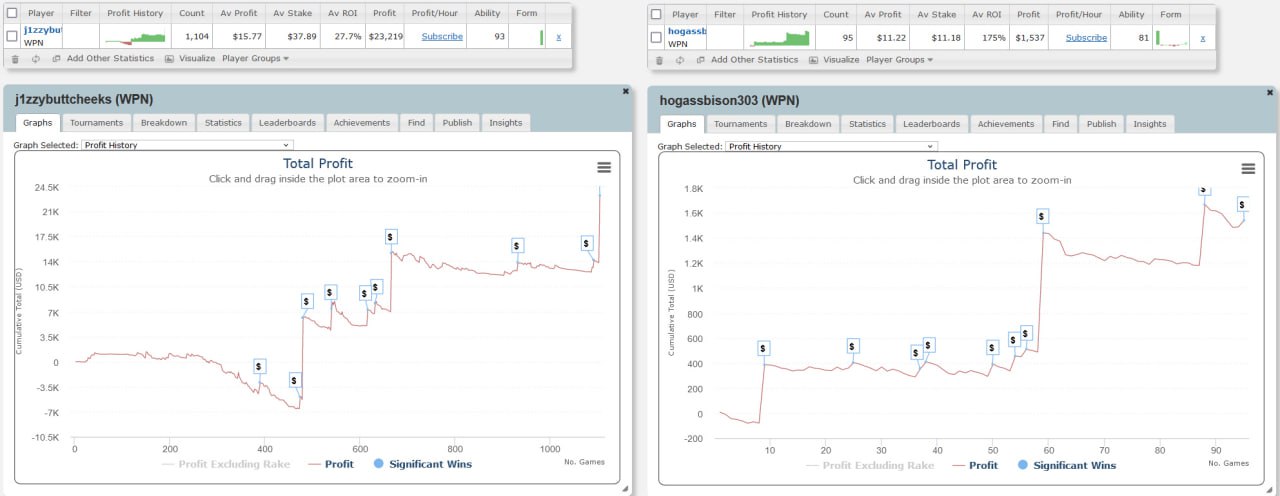This screenshot has height=496, width=1280.
Task: Expand Player Groups dropdown in right table
Action: (x=899, y=60)
